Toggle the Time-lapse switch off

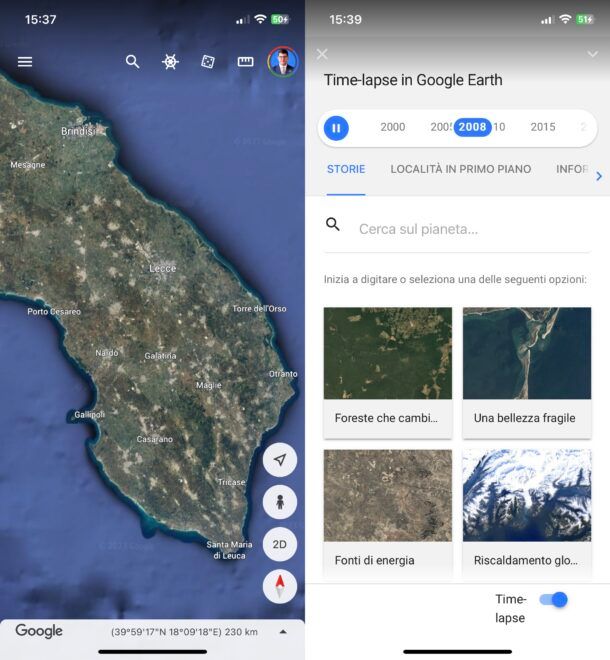[x=554, y=599]
